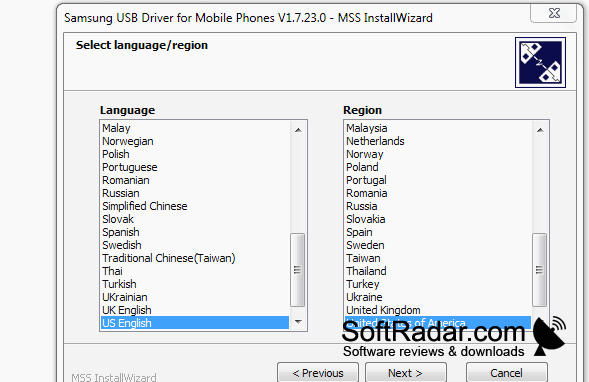Select Portuguese in Language list
Image resolution: width=589 pixels, height=382 pixels.
coord(195,167)
